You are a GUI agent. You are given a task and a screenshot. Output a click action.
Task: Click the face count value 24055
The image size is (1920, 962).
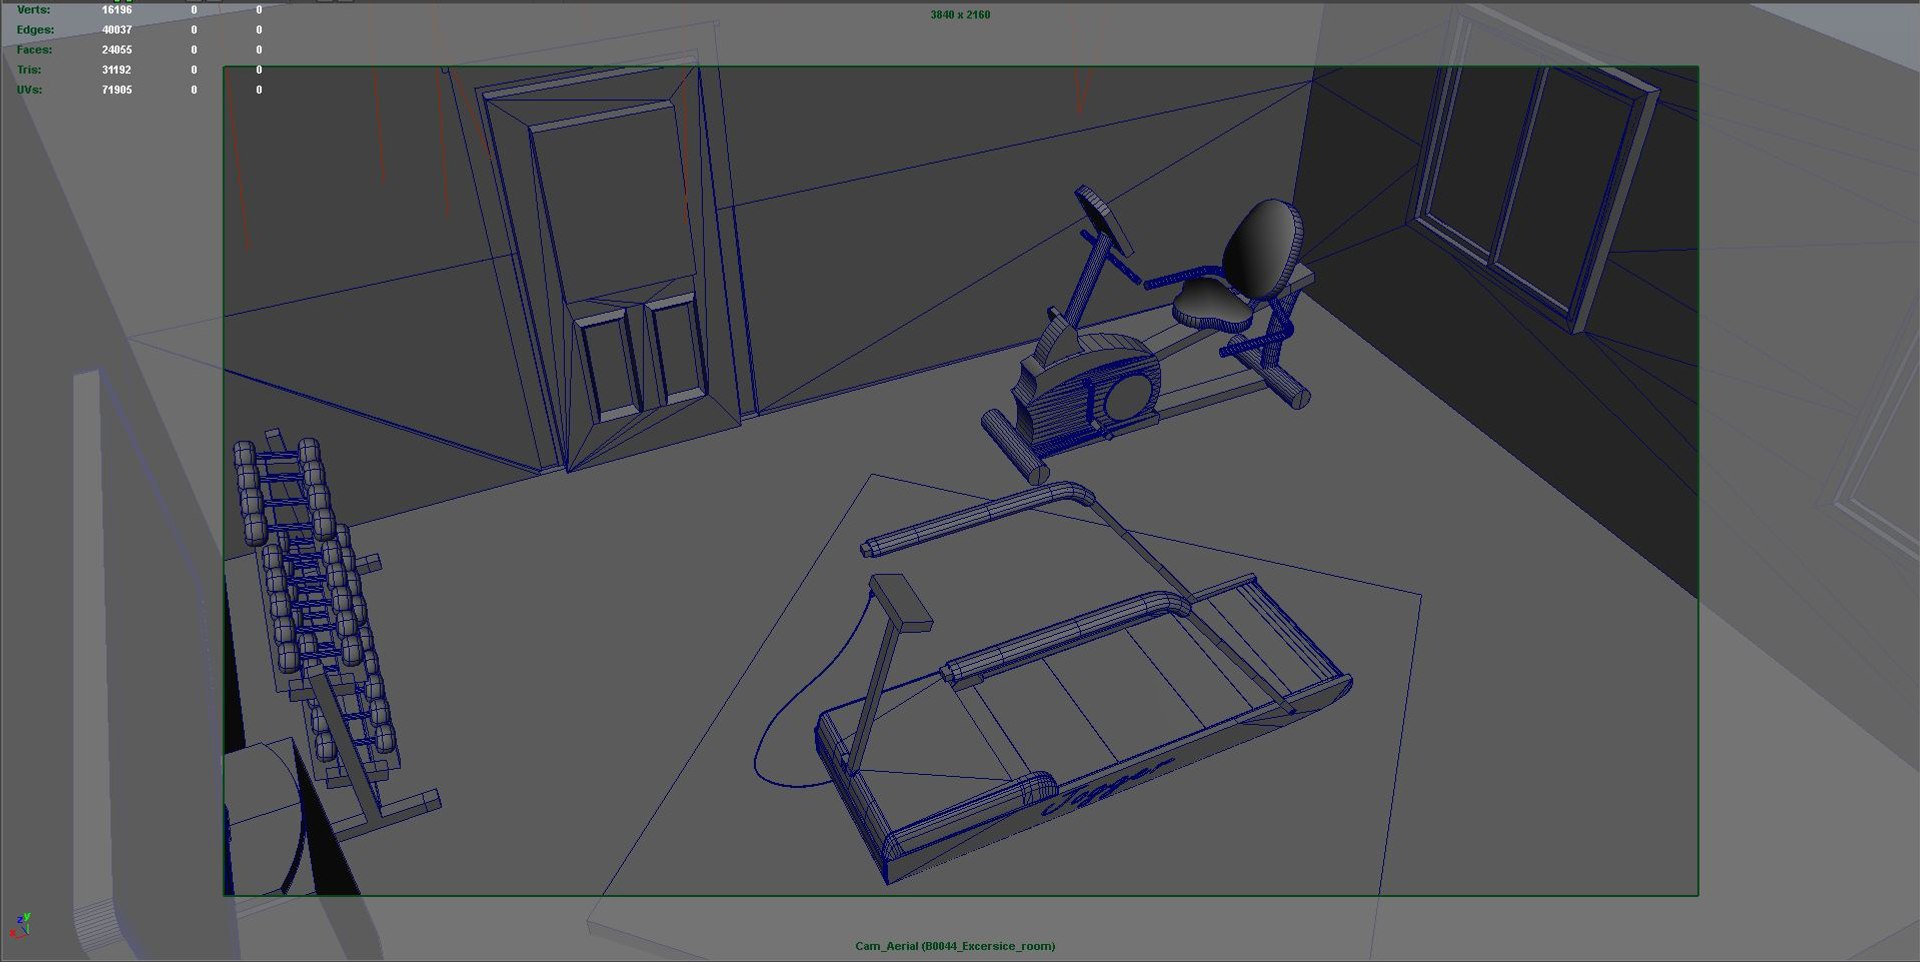(117, 50)
